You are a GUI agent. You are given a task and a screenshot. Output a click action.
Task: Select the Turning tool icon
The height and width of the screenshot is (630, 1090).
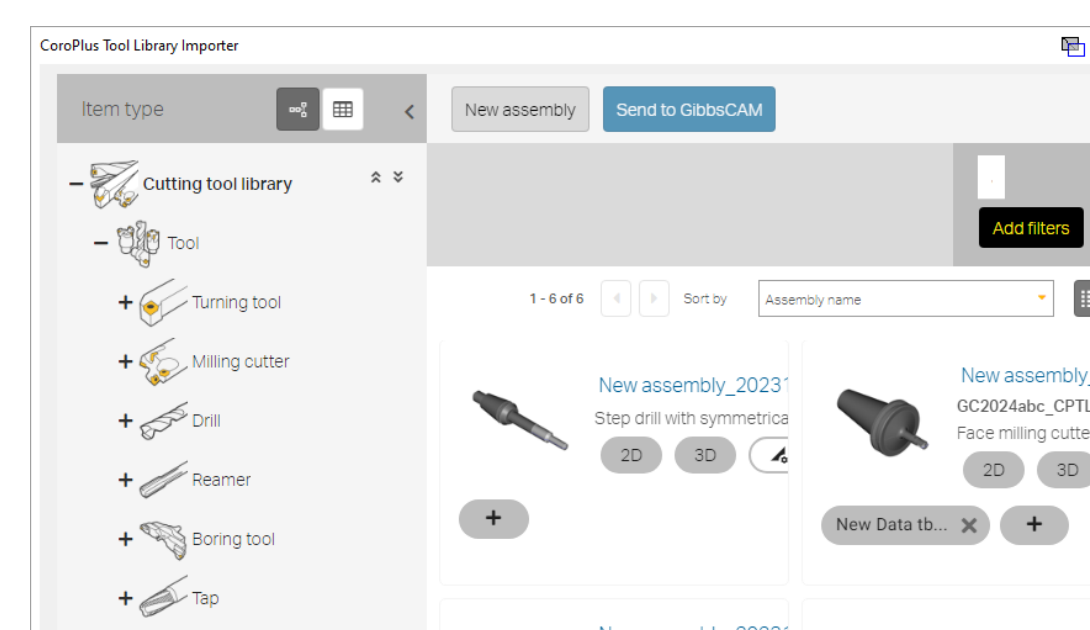point(163,302)
